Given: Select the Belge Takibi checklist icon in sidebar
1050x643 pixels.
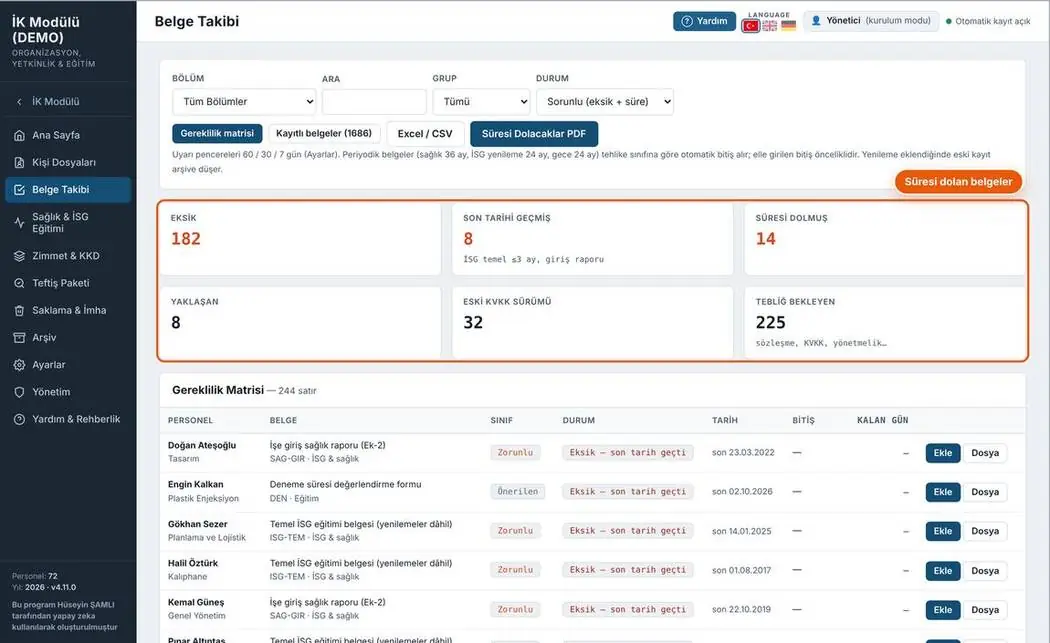Looking at the screenshot, I should tap(19, 190).
